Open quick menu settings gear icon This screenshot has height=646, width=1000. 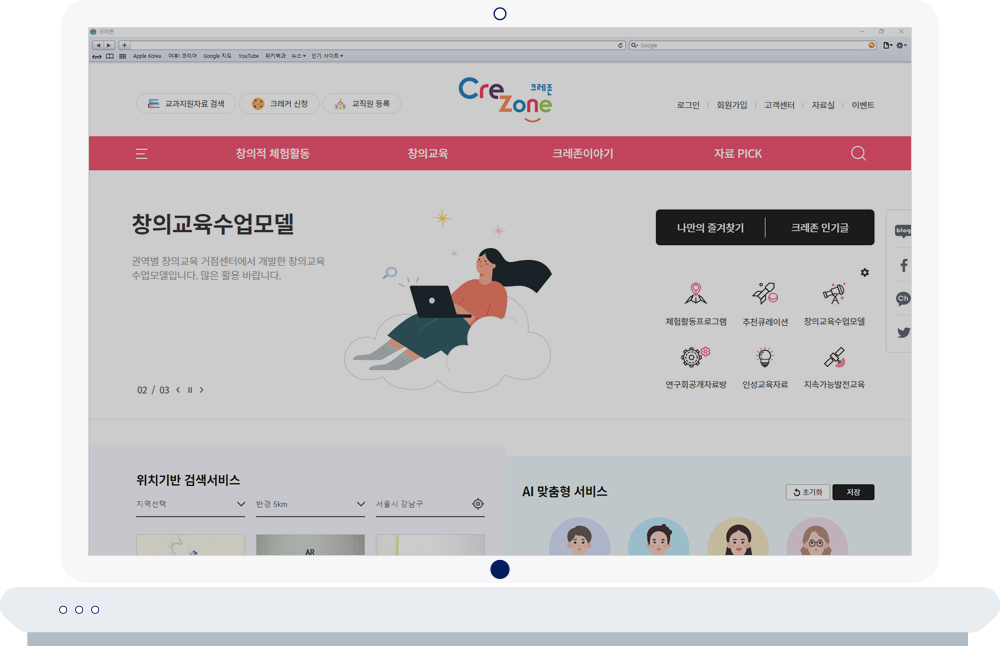(865, 272)
